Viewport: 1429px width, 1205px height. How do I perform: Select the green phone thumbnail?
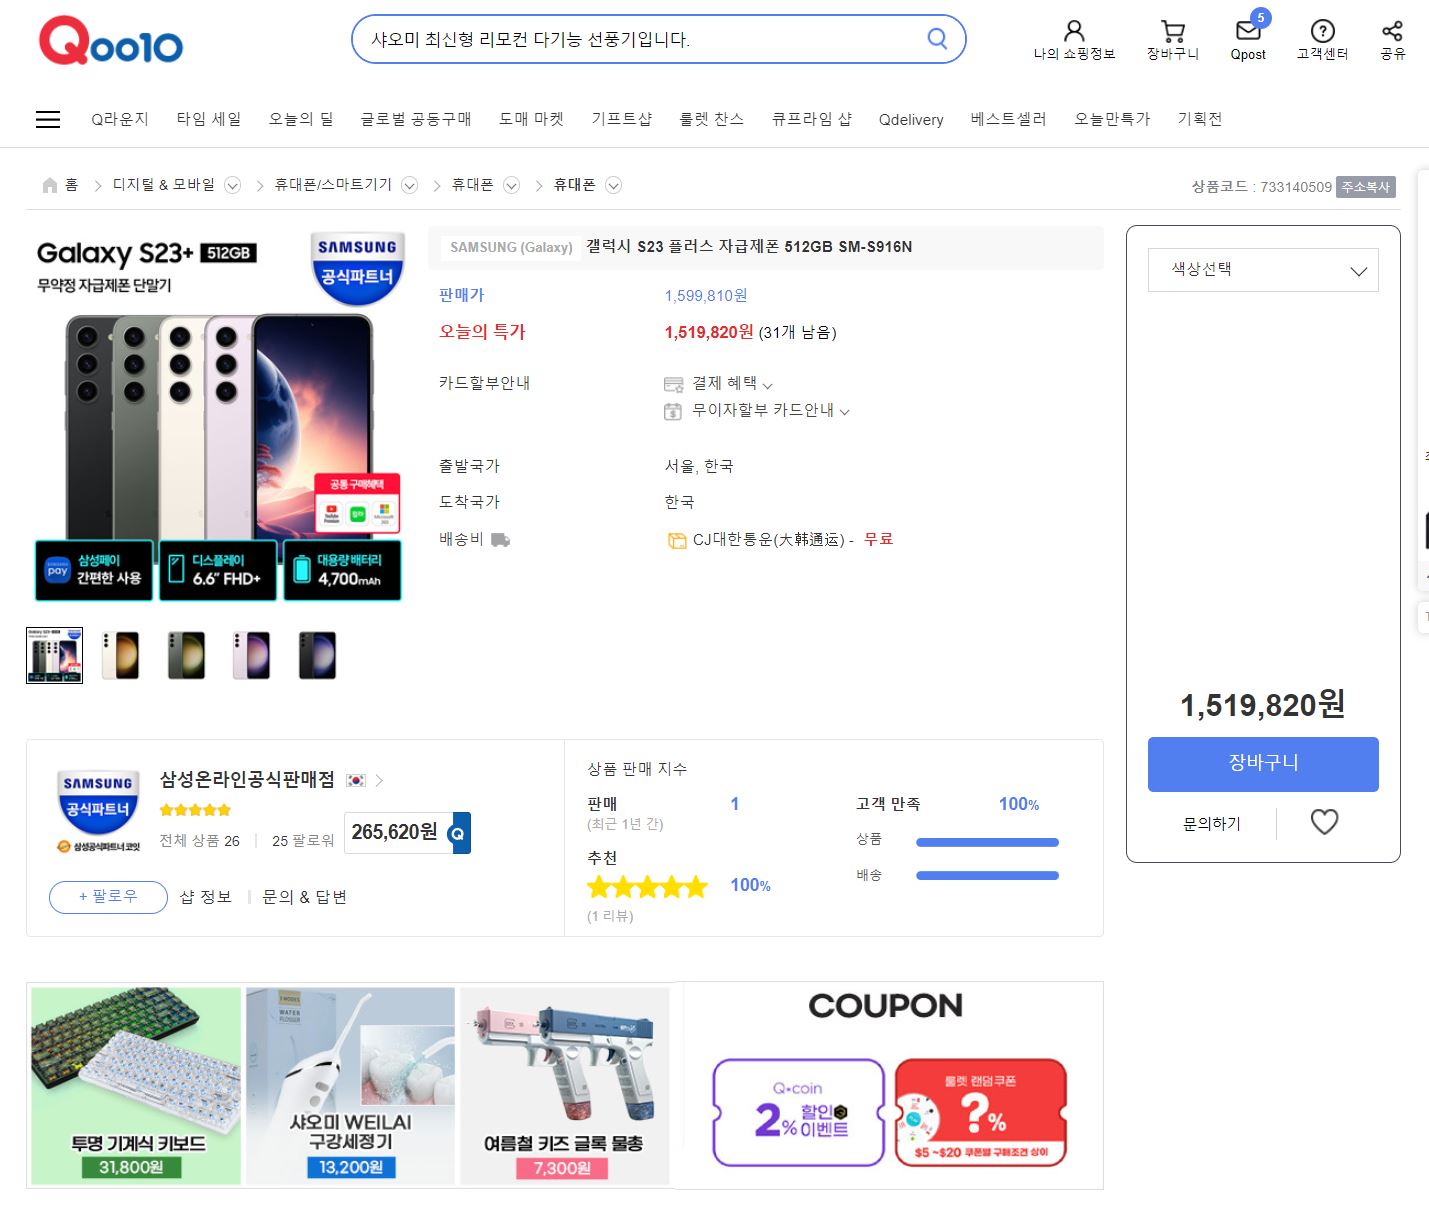click(186, 655)
